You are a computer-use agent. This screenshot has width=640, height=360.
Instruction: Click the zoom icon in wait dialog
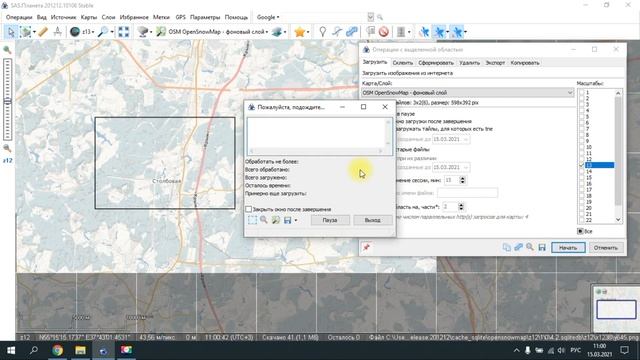264,220
